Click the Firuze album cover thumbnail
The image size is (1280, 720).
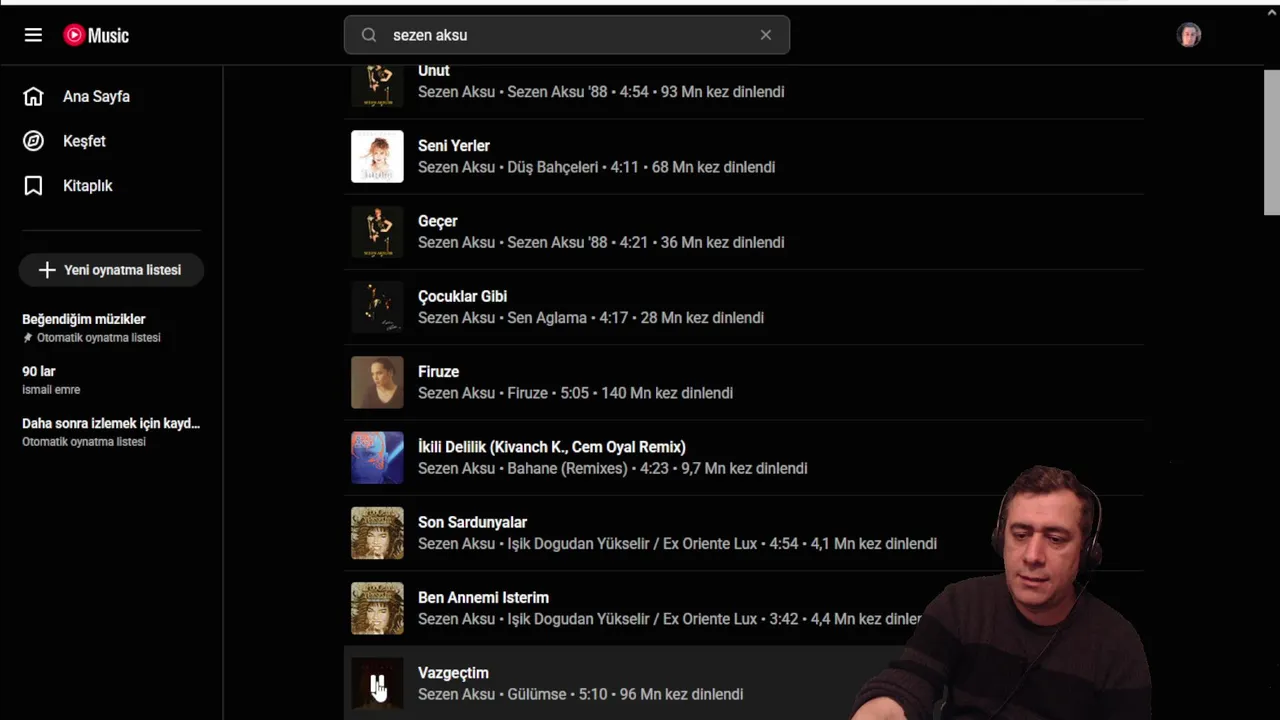click(377, 383)
